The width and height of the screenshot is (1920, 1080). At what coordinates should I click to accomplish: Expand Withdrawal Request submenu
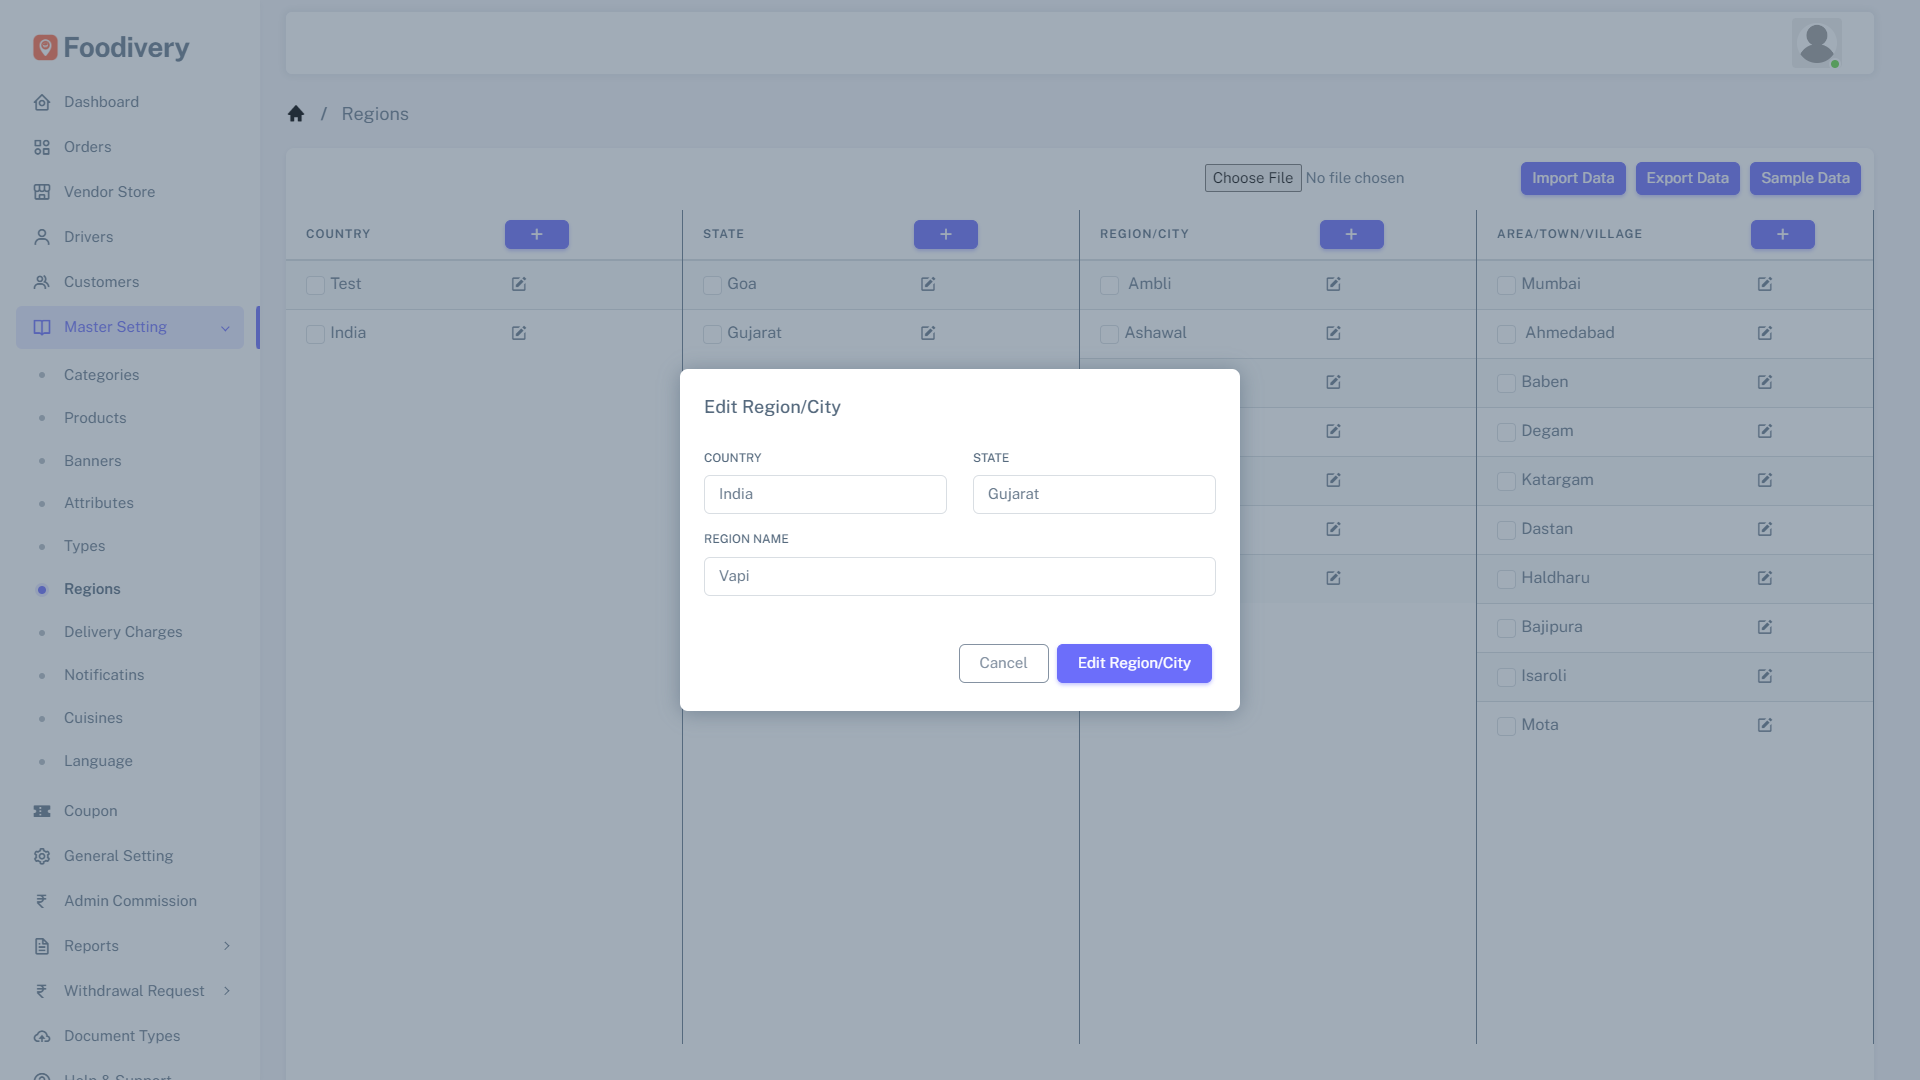coord(227,991)
